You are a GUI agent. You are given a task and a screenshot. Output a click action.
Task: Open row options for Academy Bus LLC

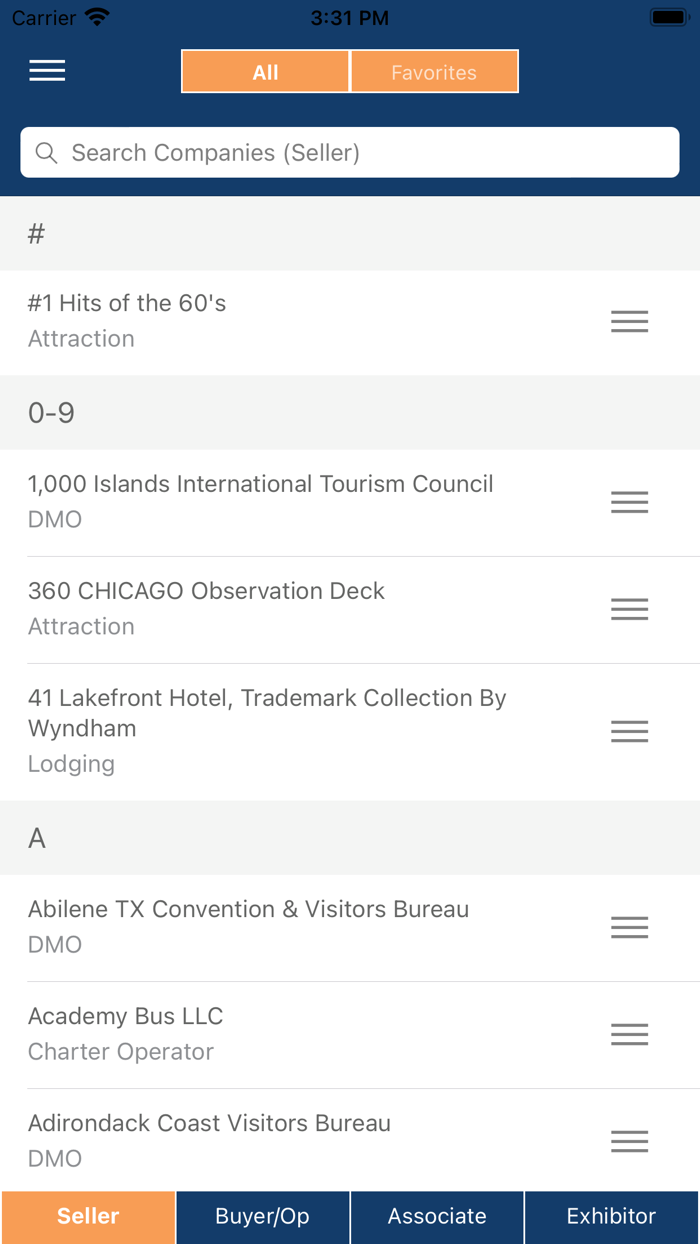(x=629, y=1034)
